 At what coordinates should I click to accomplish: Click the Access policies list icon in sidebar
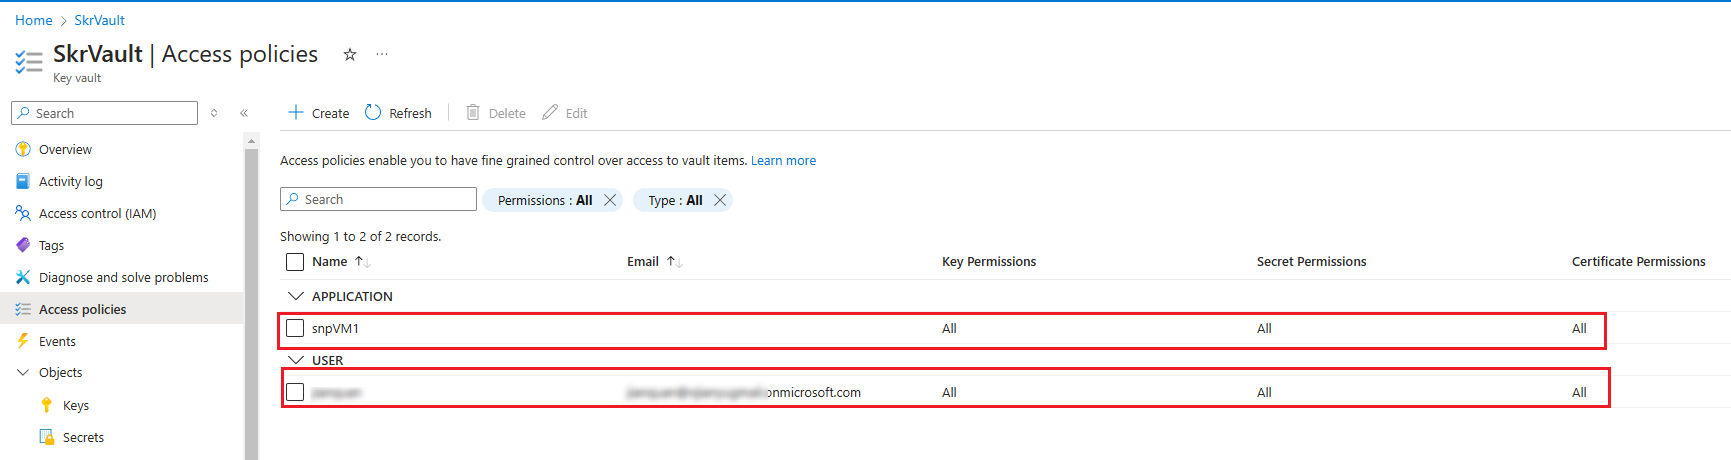tap(23, 309)
